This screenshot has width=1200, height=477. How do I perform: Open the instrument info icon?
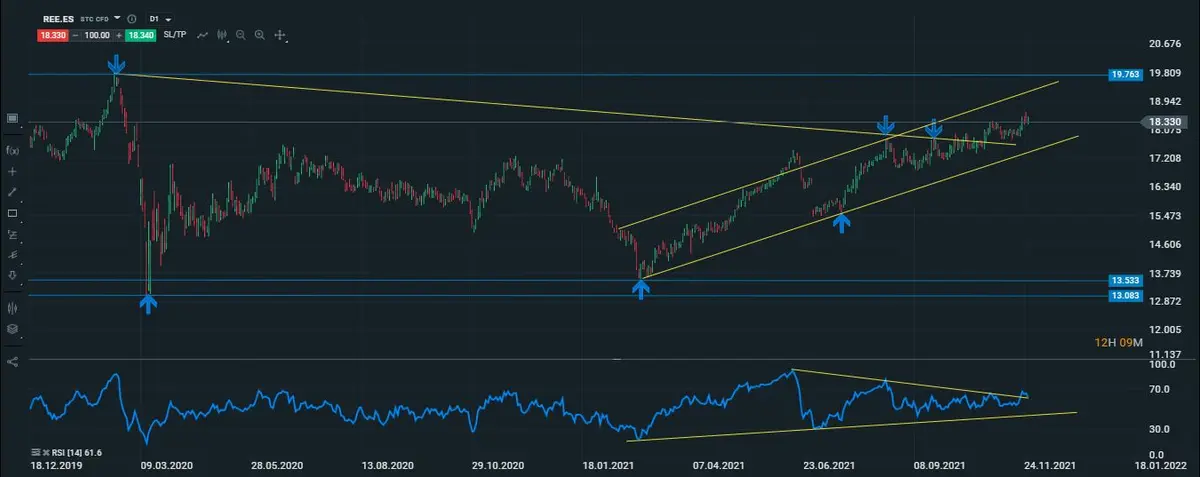pos(131,19)
